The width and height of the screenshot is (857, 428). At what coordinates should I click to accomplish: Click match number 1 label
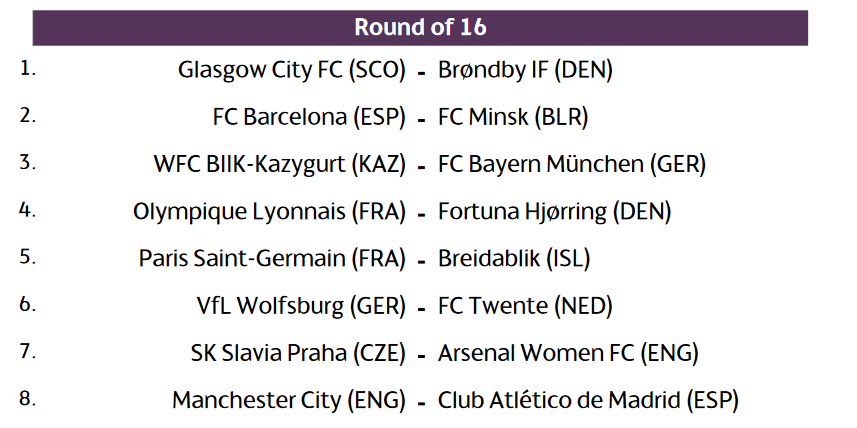[x=27, y=68]
